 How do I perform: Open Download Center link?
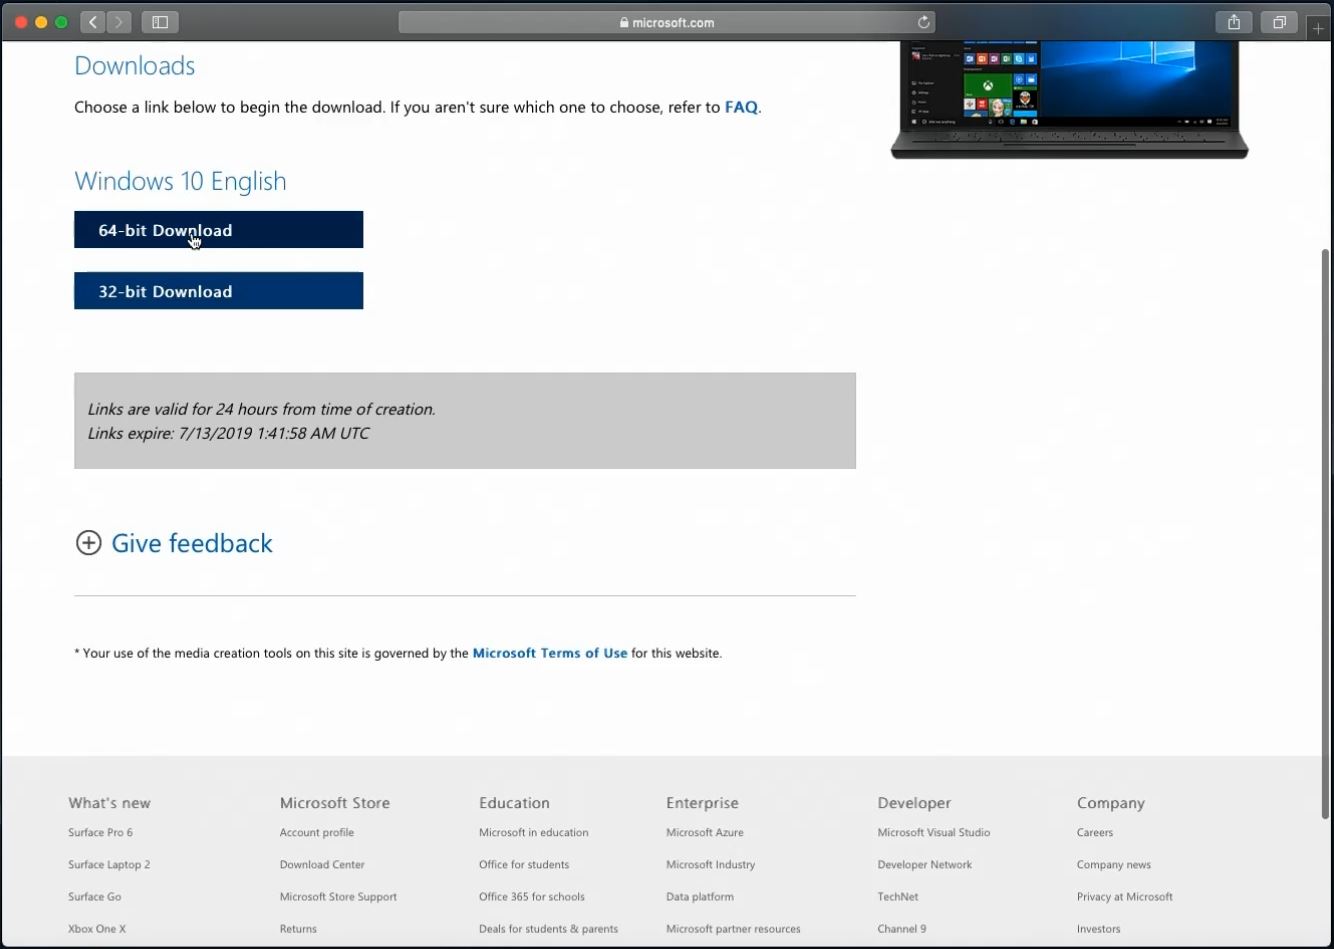click(x=322, y=864)
